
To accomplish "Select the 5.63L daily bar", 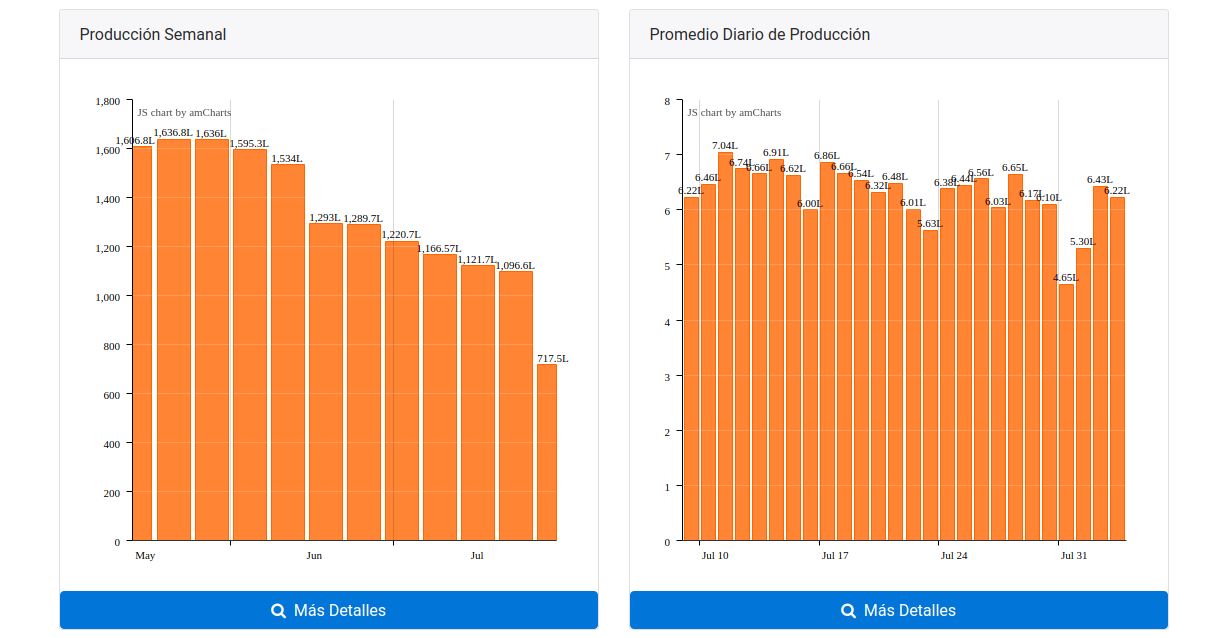I will click(x=930, y=386).
